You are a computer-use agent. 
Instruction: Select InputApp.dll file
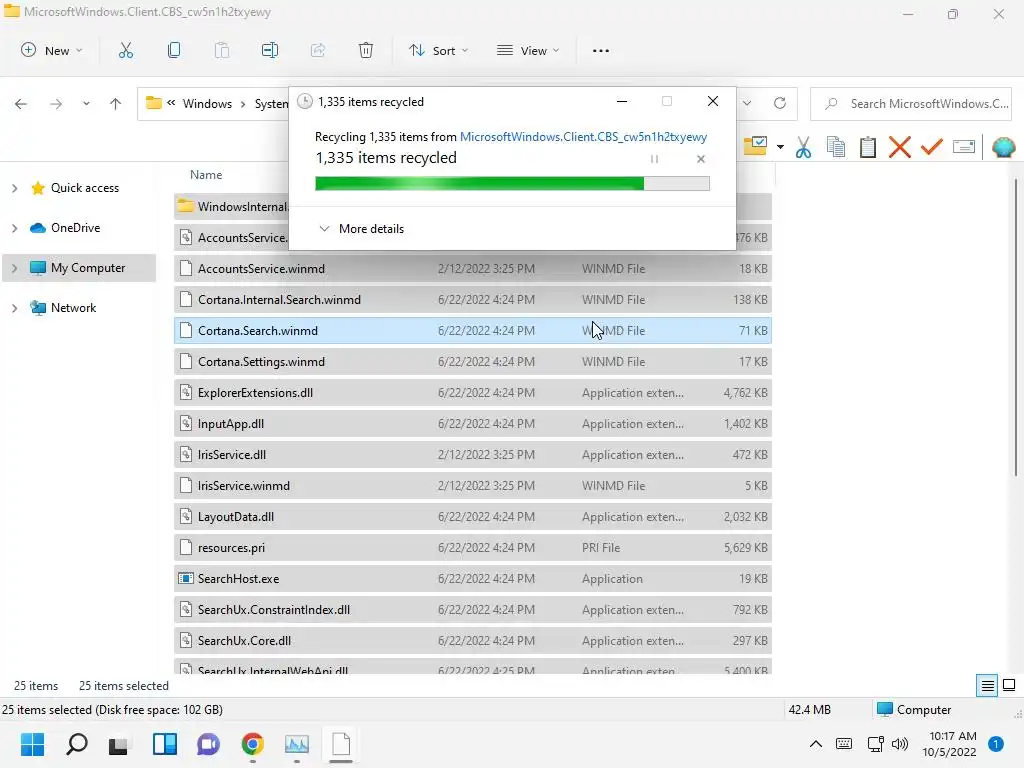click(473, 424)
